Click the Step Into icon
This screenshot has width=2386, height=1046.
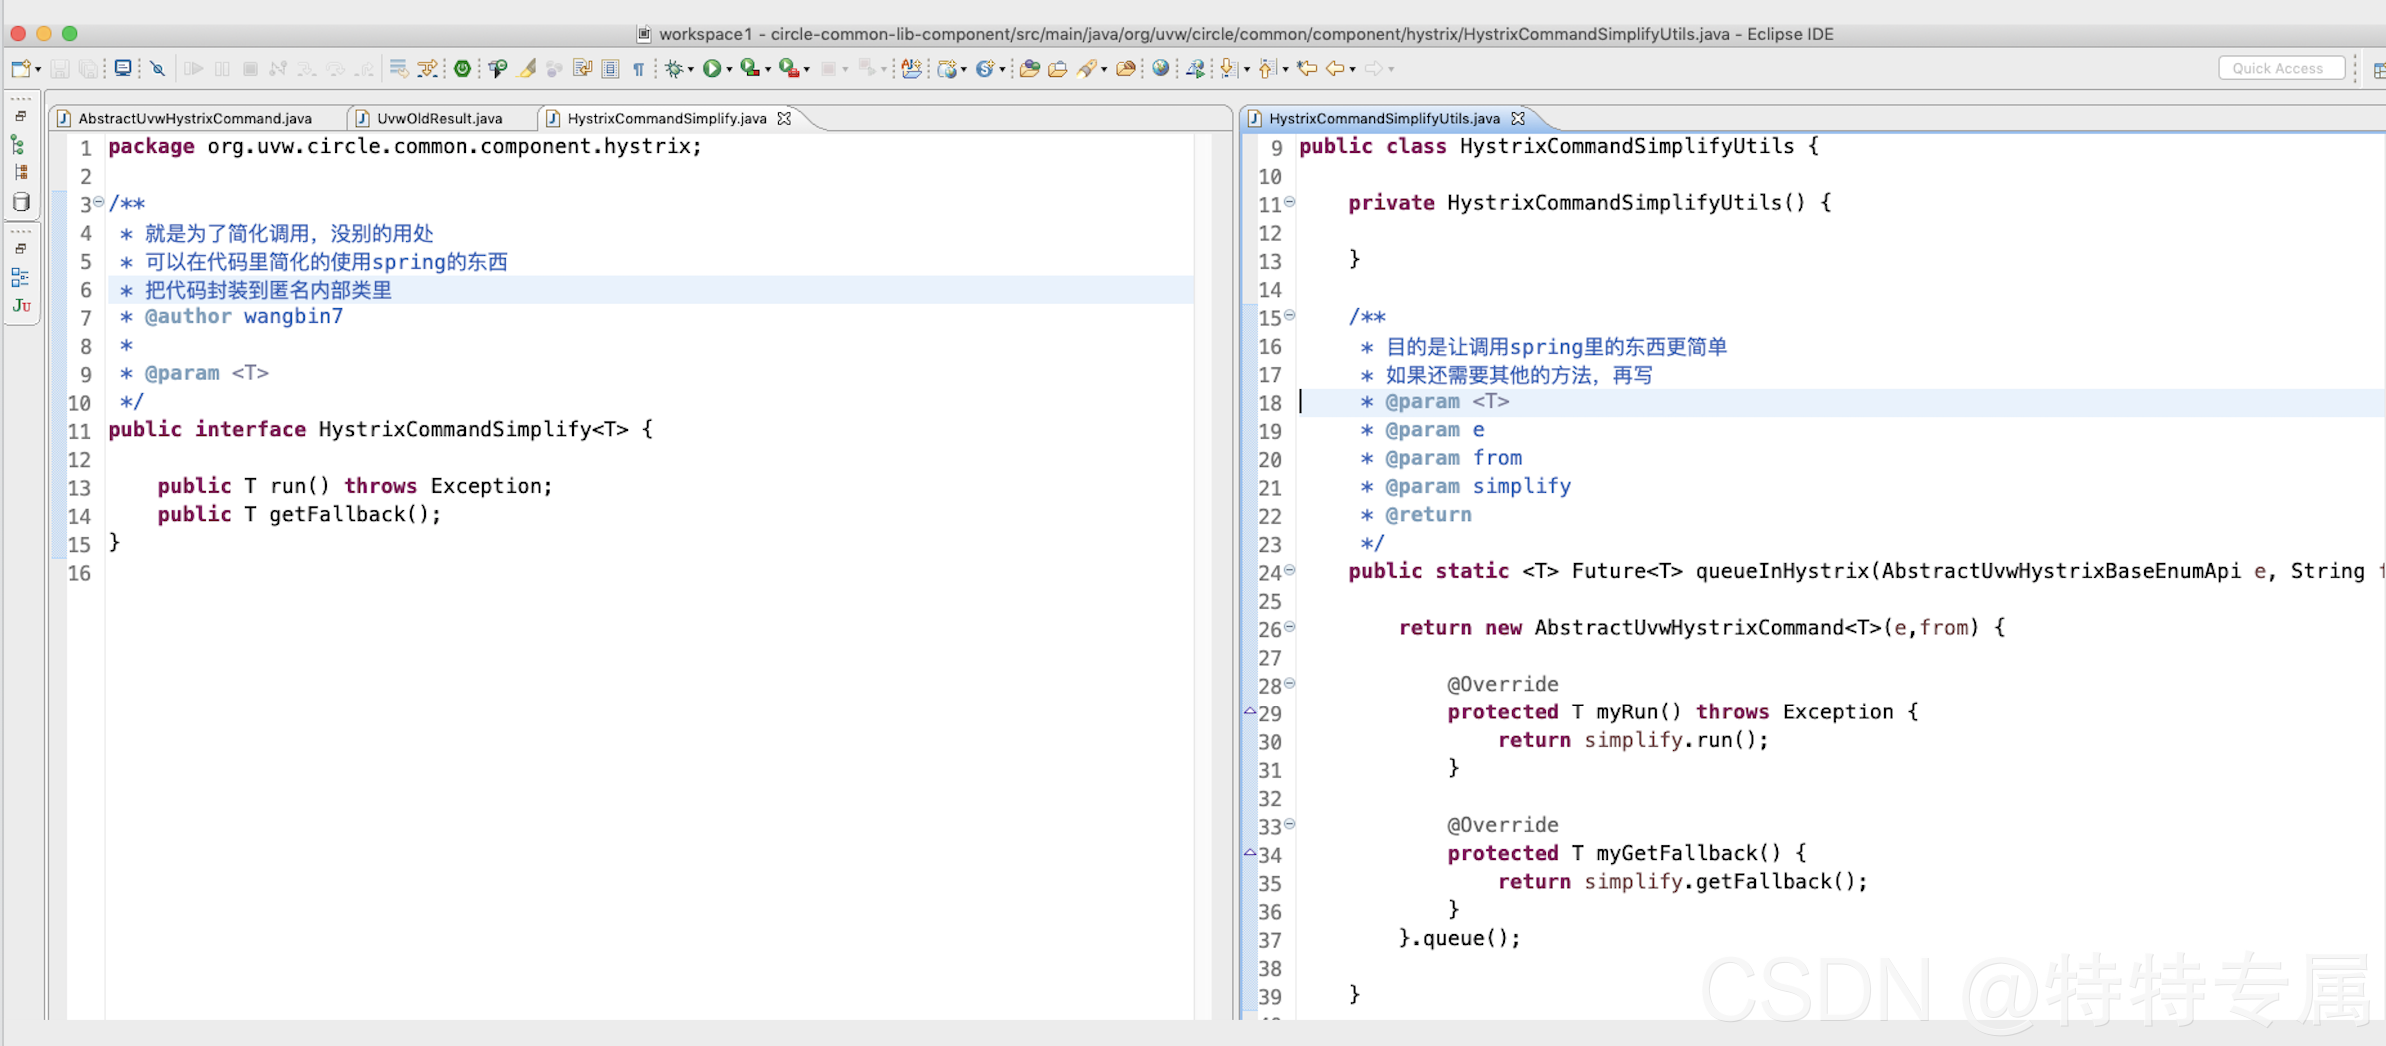point(306,69)
